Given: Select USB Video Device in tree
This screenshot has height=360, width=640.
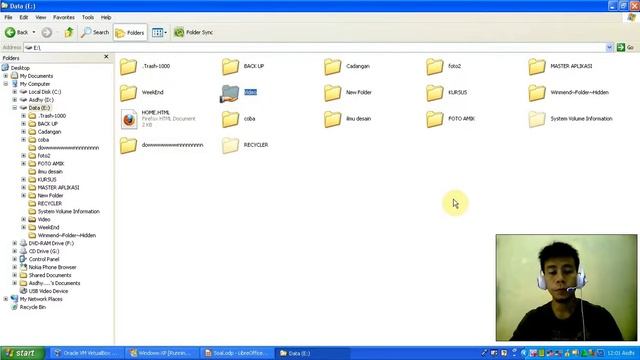Looking at the screenshot, I should 48,291.
